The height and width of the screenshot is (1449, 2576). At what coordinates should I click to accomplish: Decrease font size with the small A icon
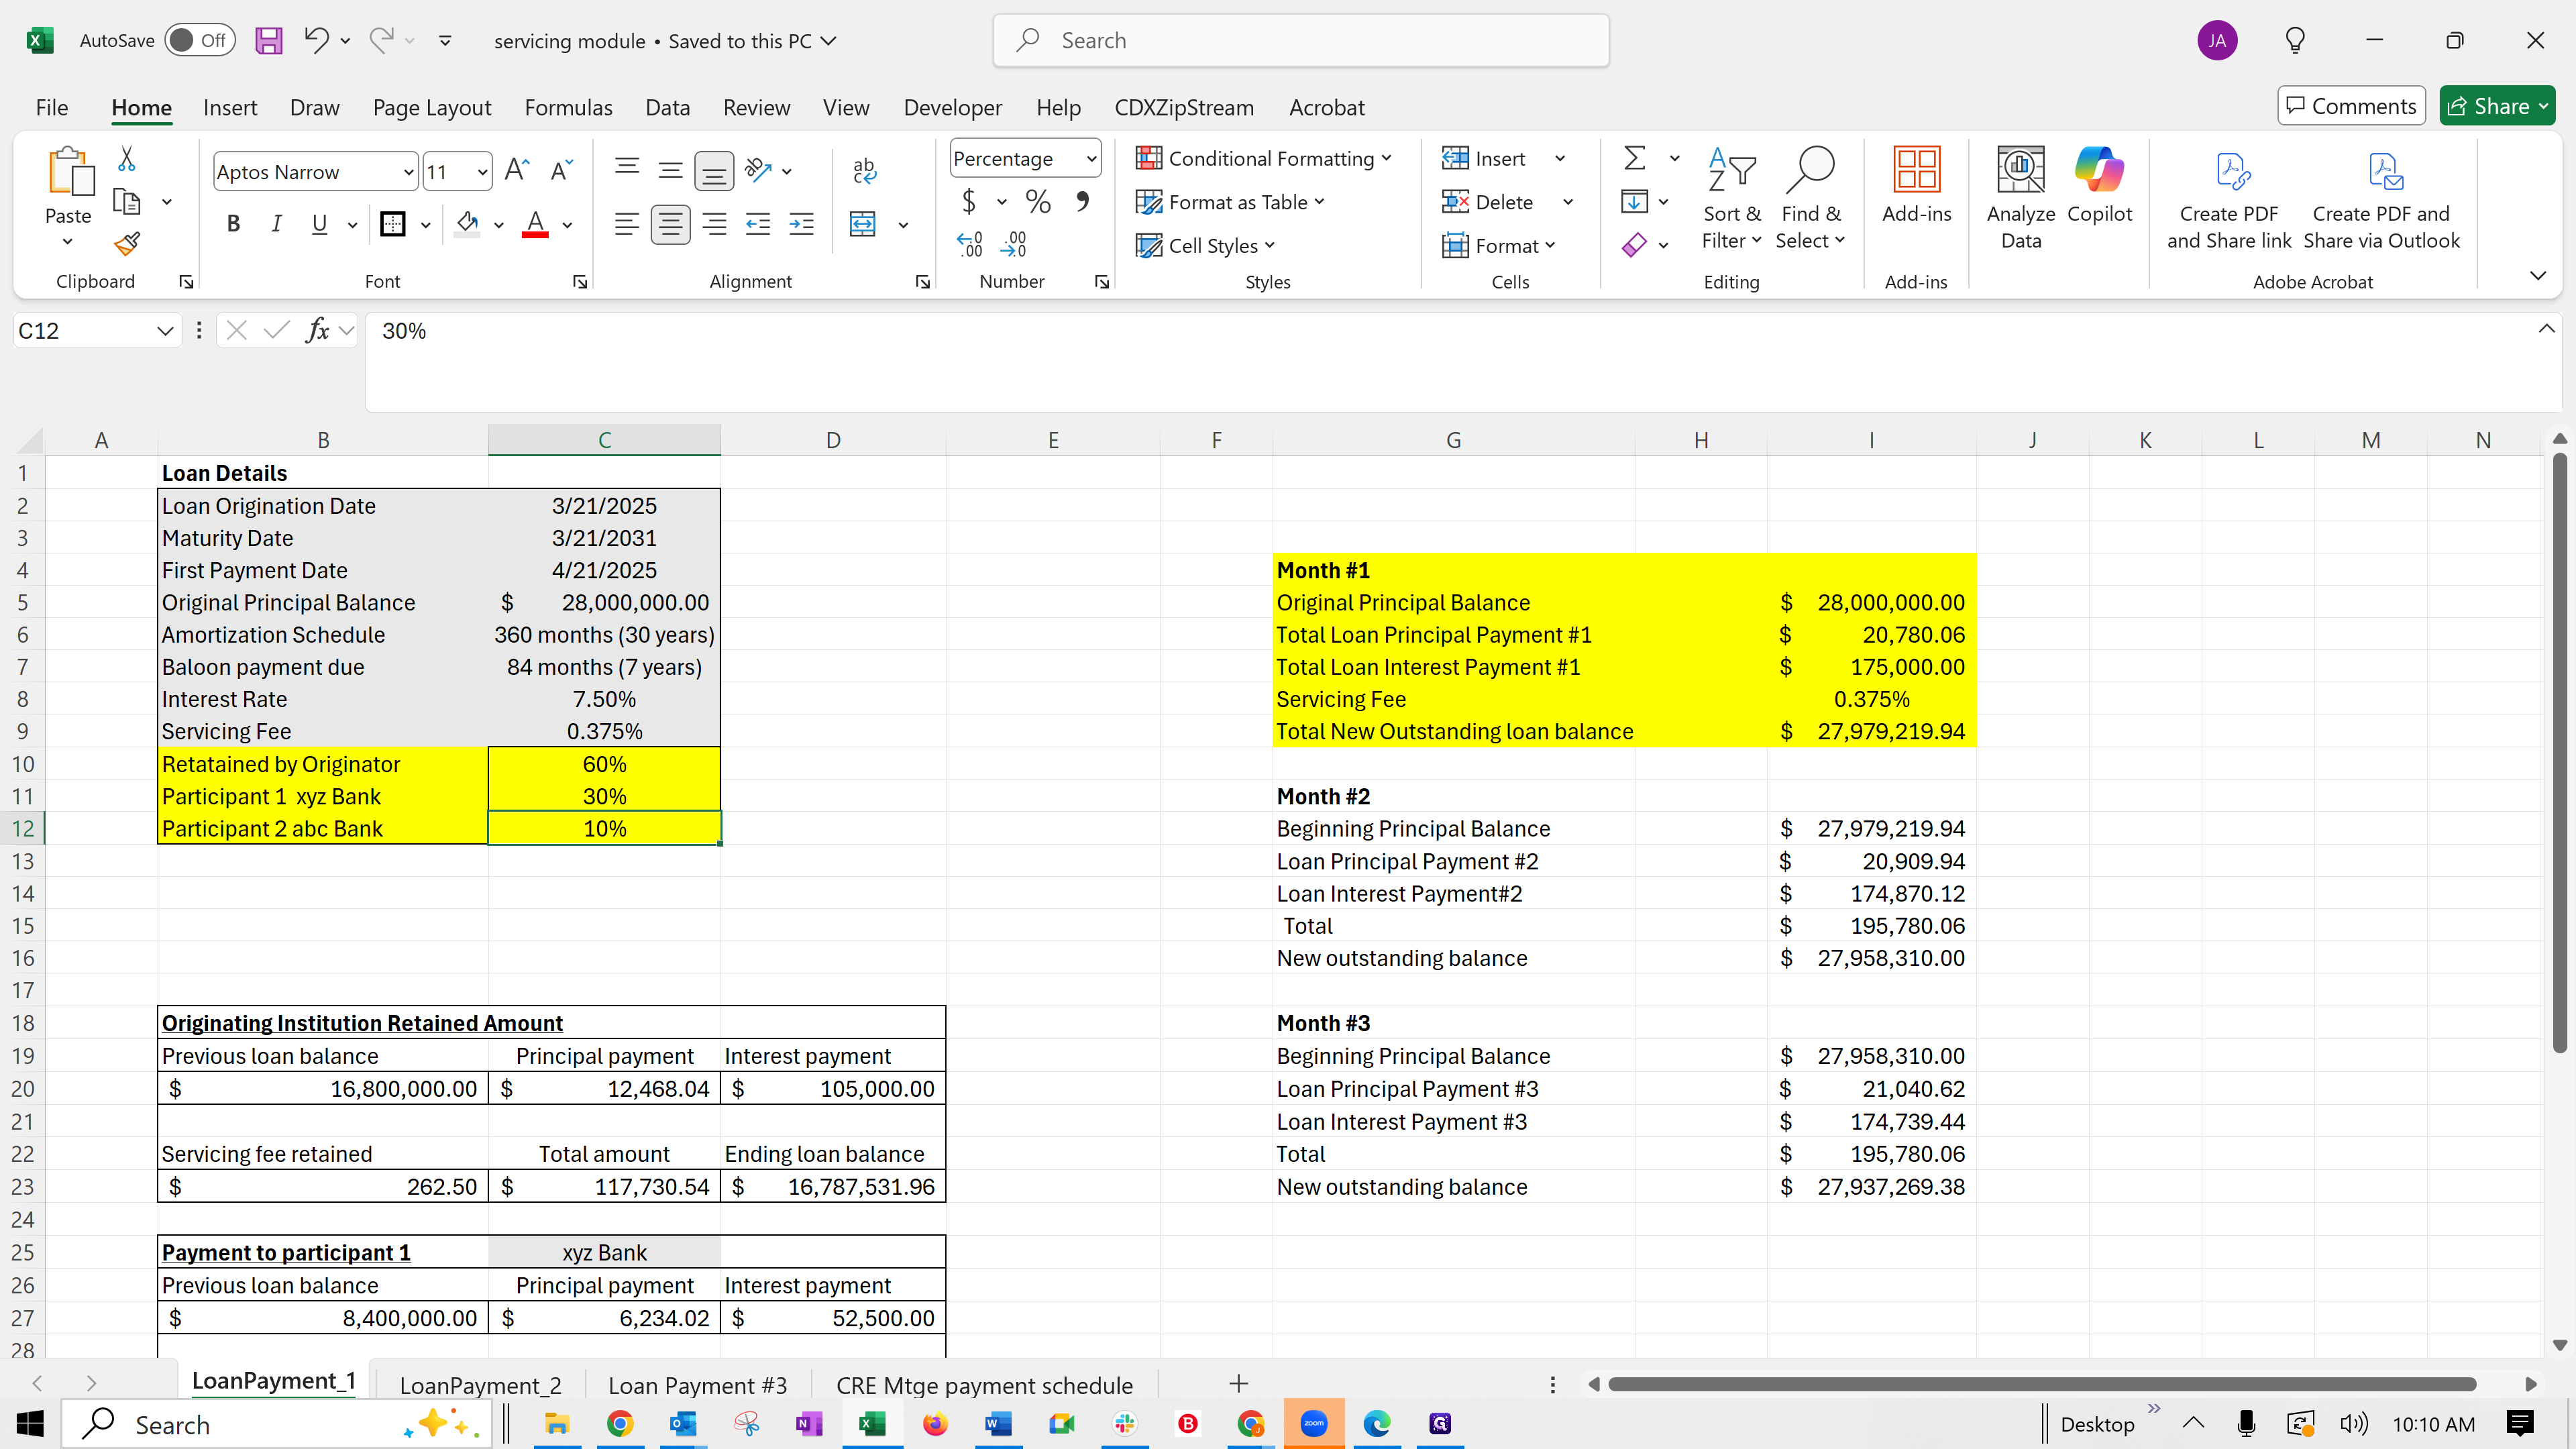pyautogui.click(x=562, y=171)
